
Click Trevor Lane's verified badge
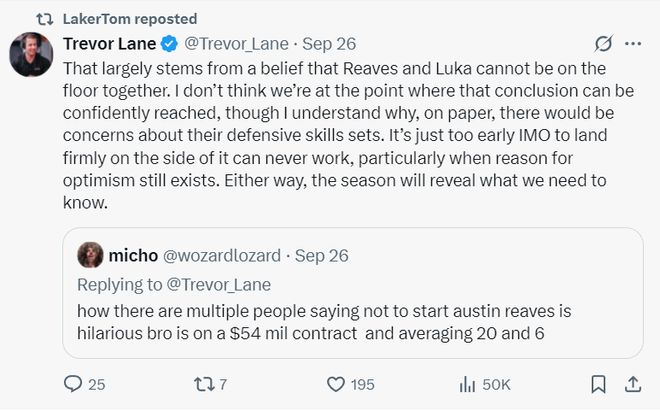(170, 44)
